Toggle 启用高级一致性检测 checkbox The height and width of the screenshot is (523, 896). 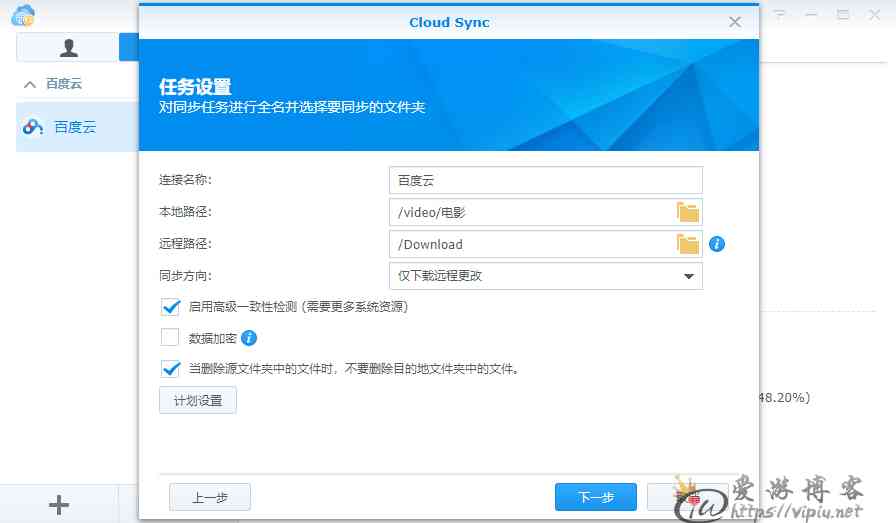coord(170,307)
